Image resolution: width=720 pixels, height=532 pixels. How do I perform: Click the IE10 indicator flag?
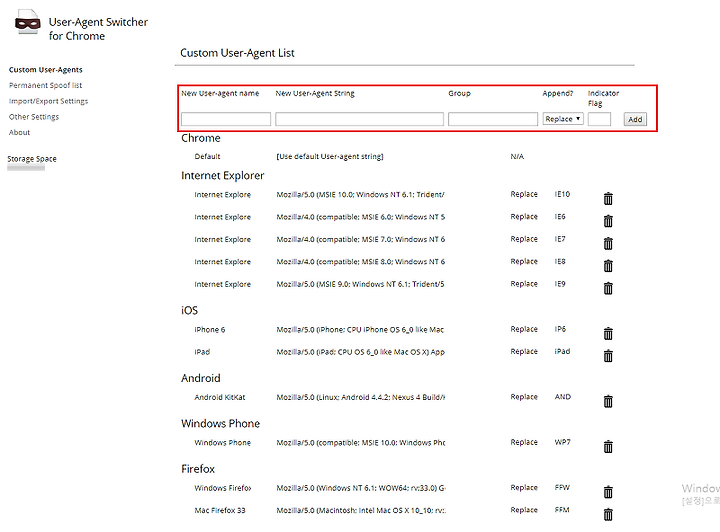pos(562,194)
